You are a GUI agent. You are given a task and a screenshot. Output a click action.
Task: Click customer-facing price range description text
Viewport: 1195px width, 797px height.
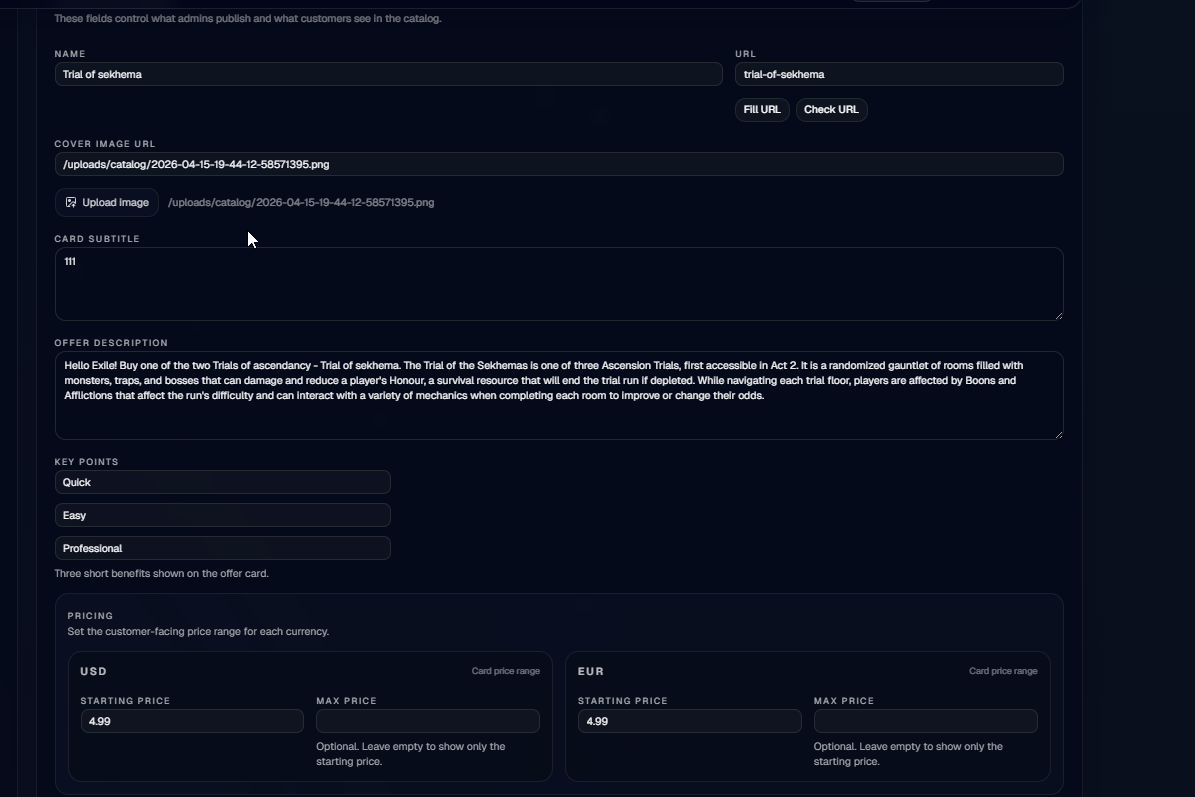(x=198, y=632)
